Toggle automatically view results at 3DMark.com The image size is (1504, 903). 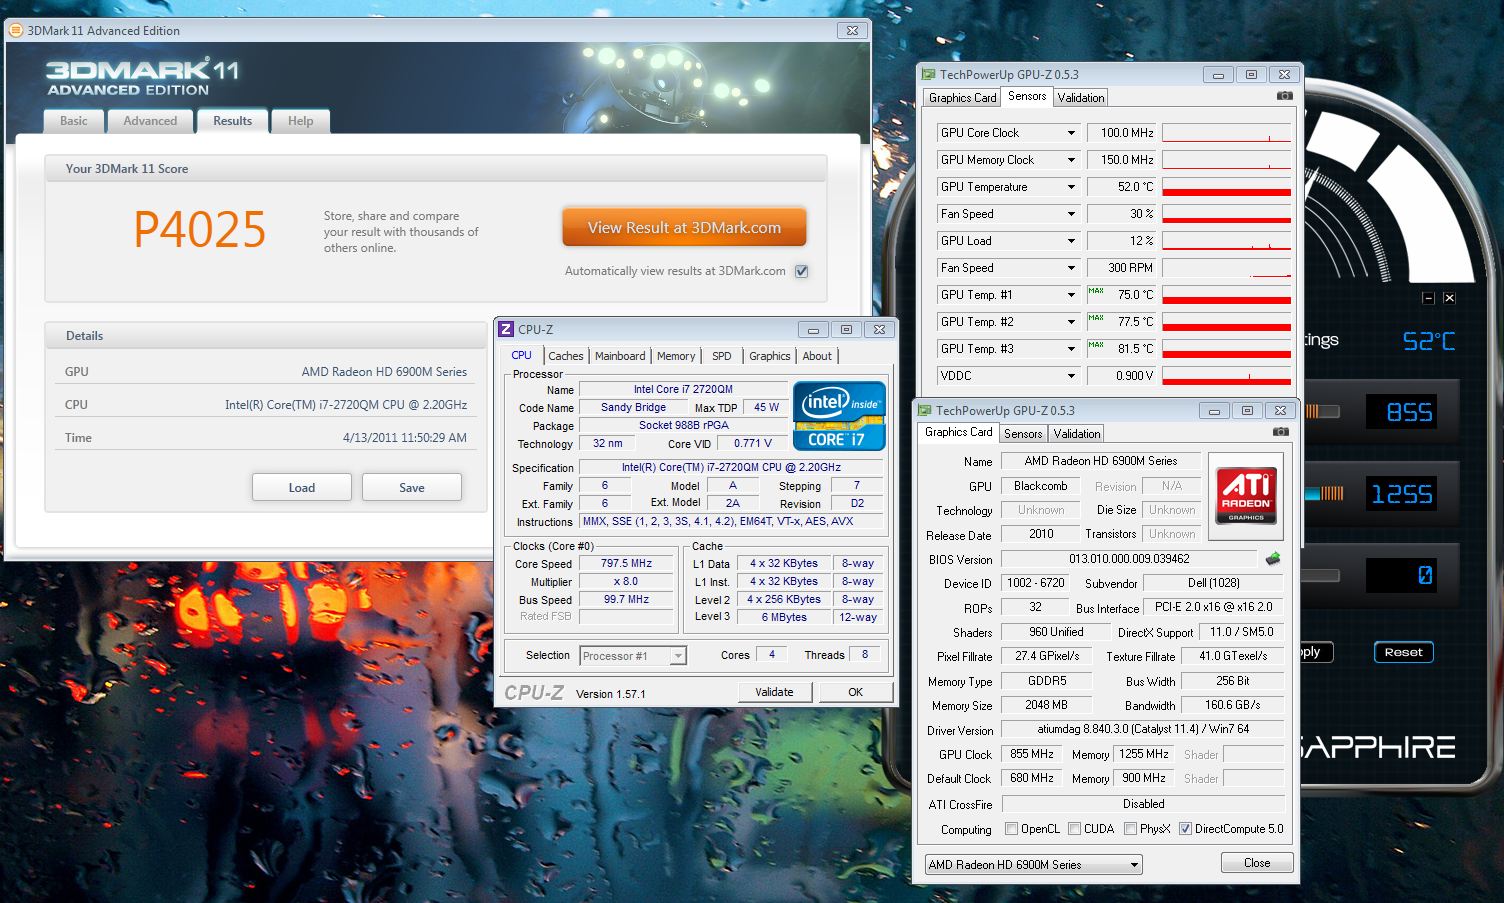coord(801,271)
